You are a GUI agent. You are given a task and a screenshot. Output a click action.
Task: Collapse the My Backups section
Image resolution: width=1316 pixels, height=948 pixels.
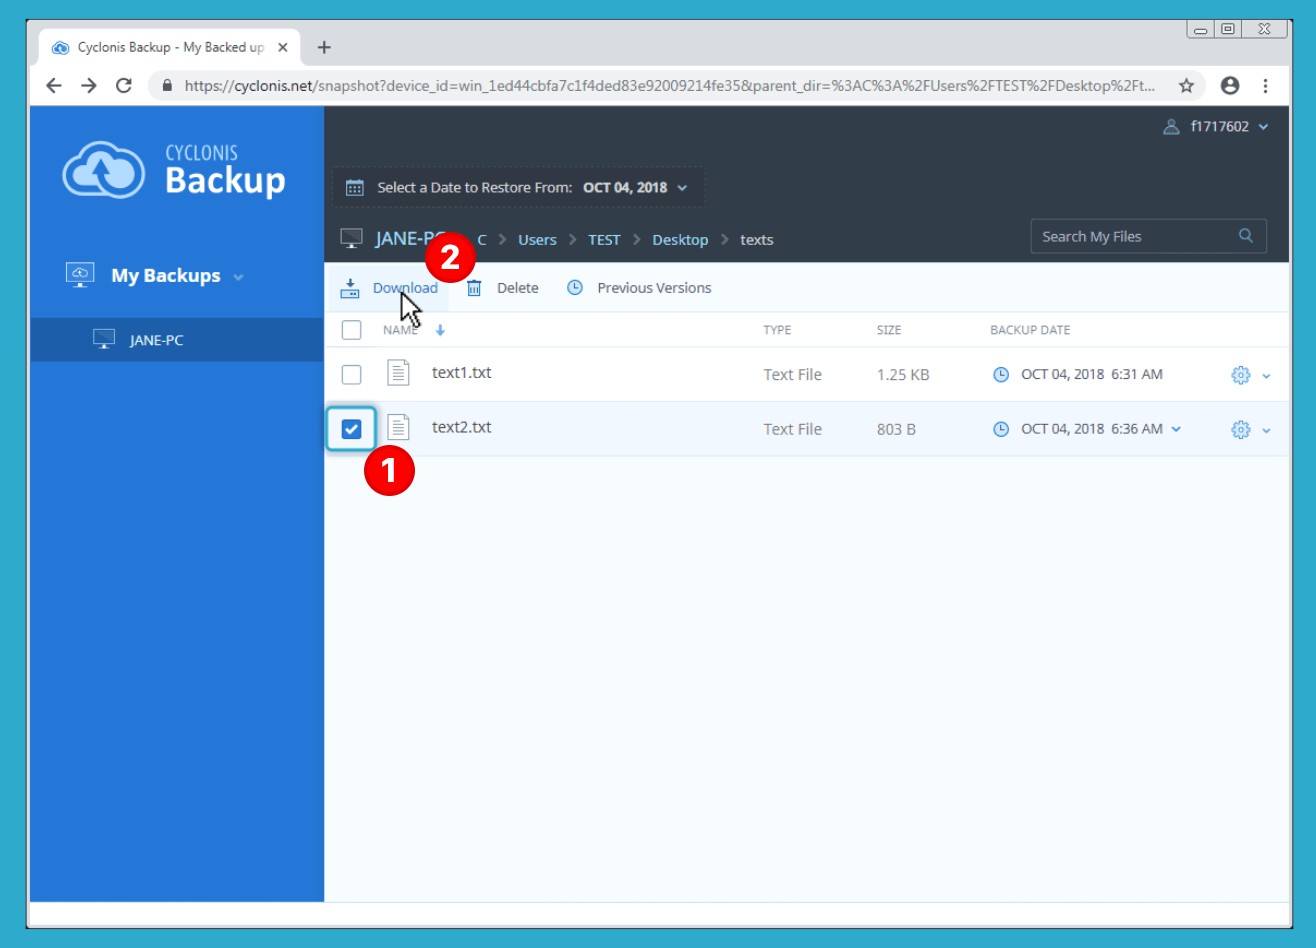238,277
